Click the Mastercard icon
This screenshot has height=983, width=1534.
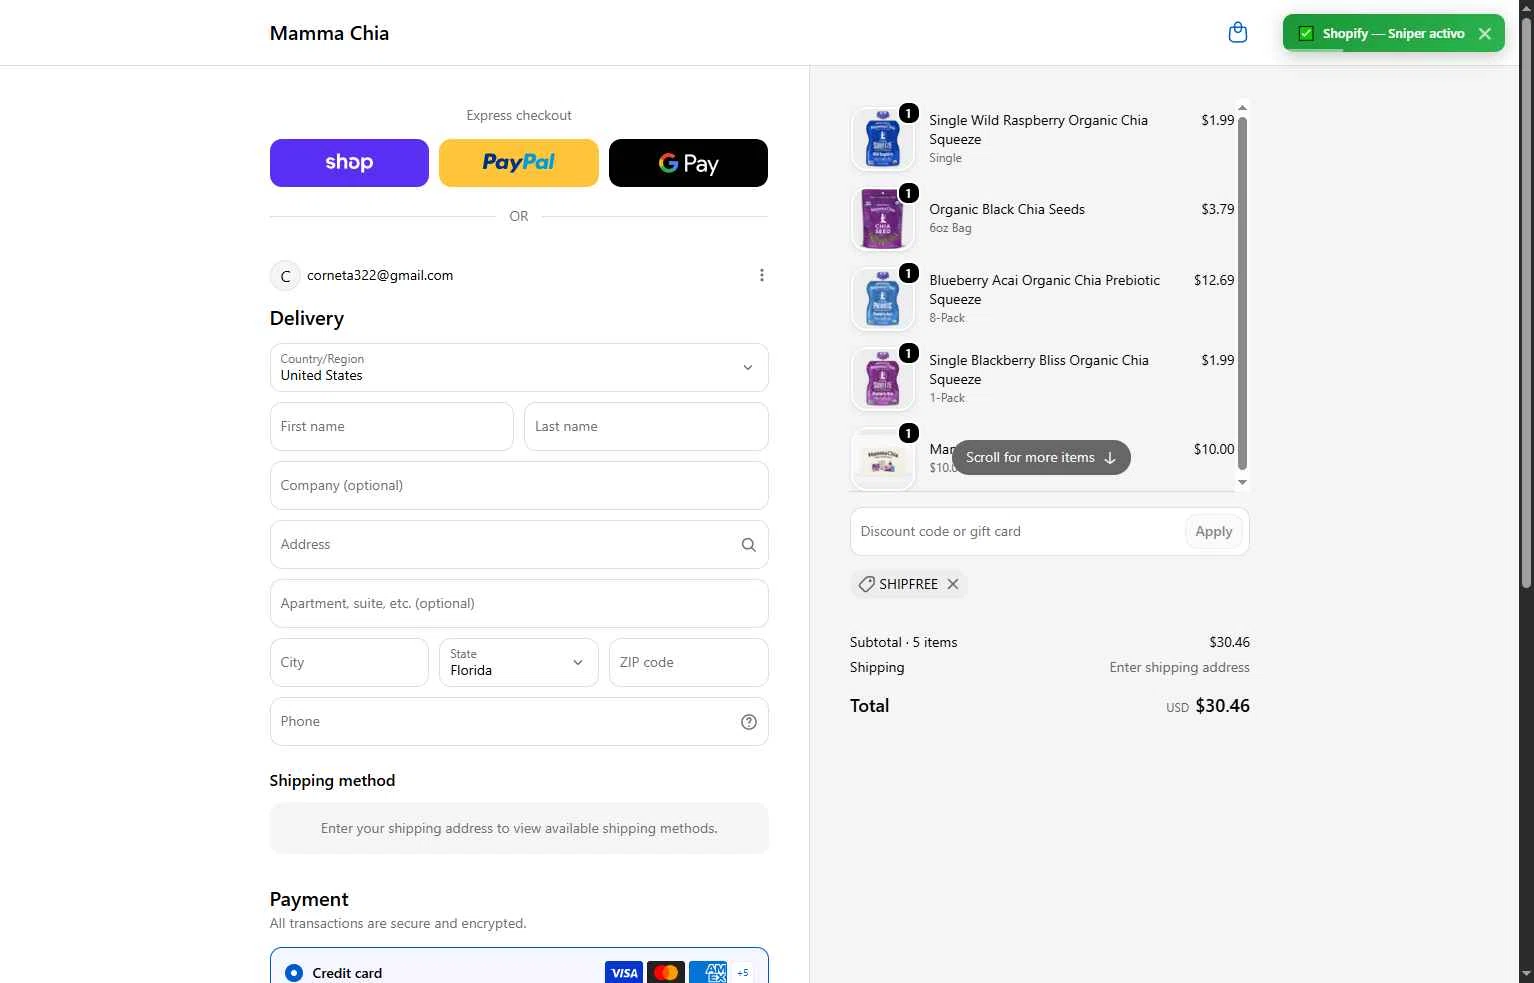[666, 973]
